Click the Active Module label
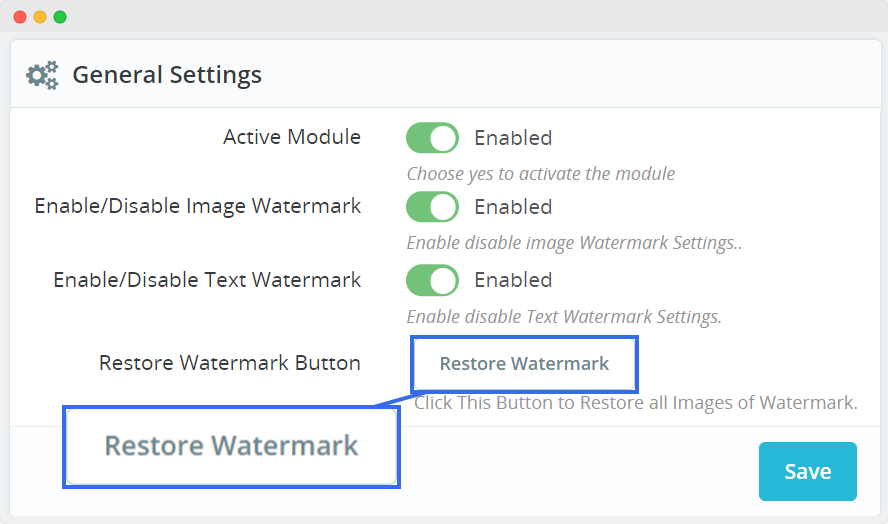The width and height of the screenshot is (888, 524). (x=292, y=137)
